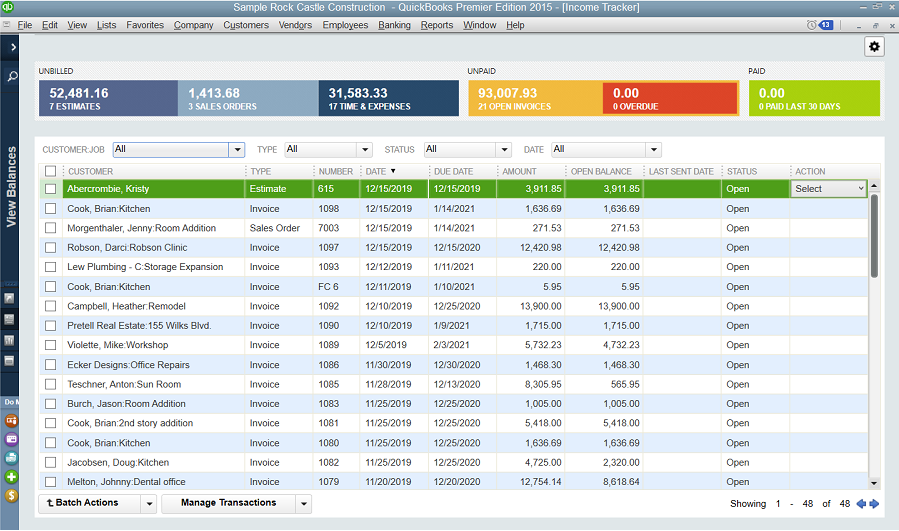The image size is (899, 531).
Task: Click the gold dollar sign sidebar icon
Action: click(x=11, y=495)
